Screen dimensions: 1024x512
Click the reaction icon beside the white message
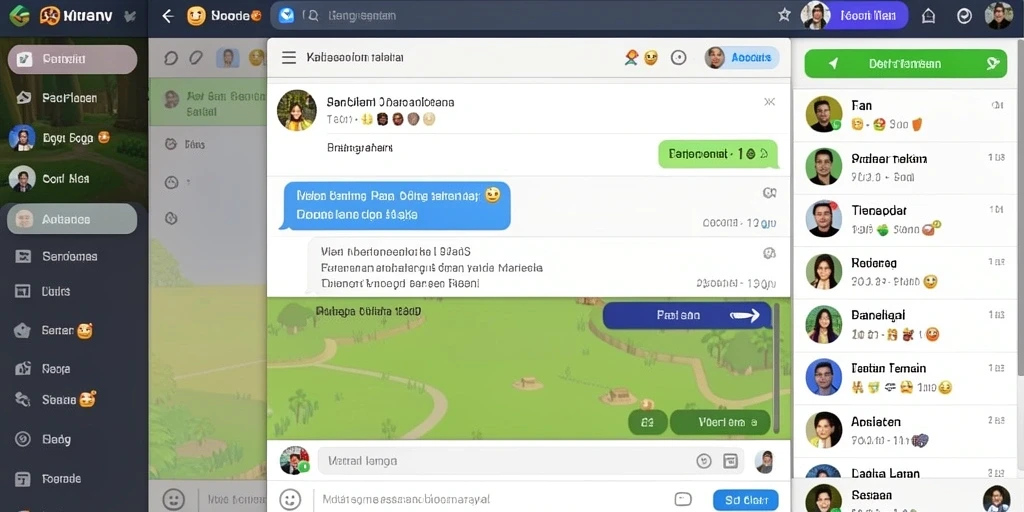[x=769, y=253]
